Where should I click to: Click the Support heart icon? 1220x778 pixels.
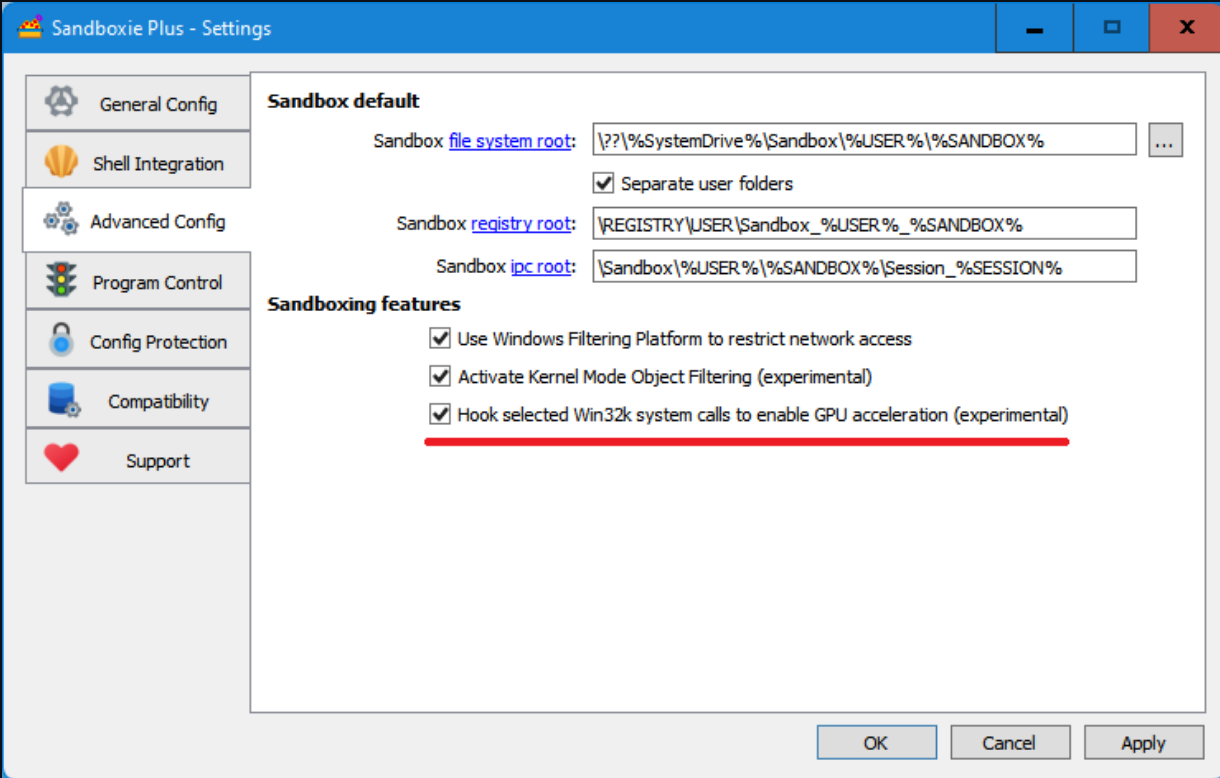(61, 459)
